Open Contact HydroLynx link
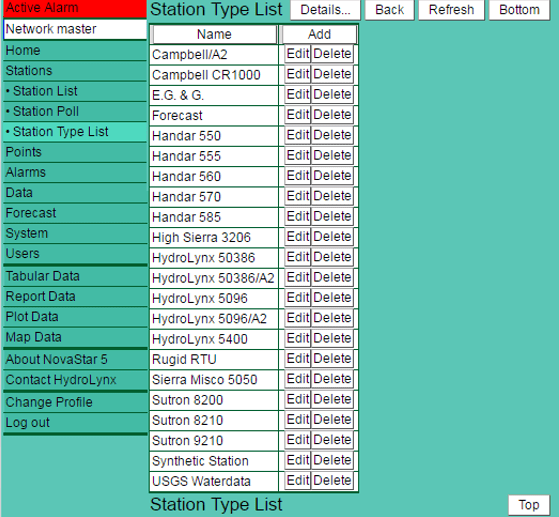 (x=75, y=380)
